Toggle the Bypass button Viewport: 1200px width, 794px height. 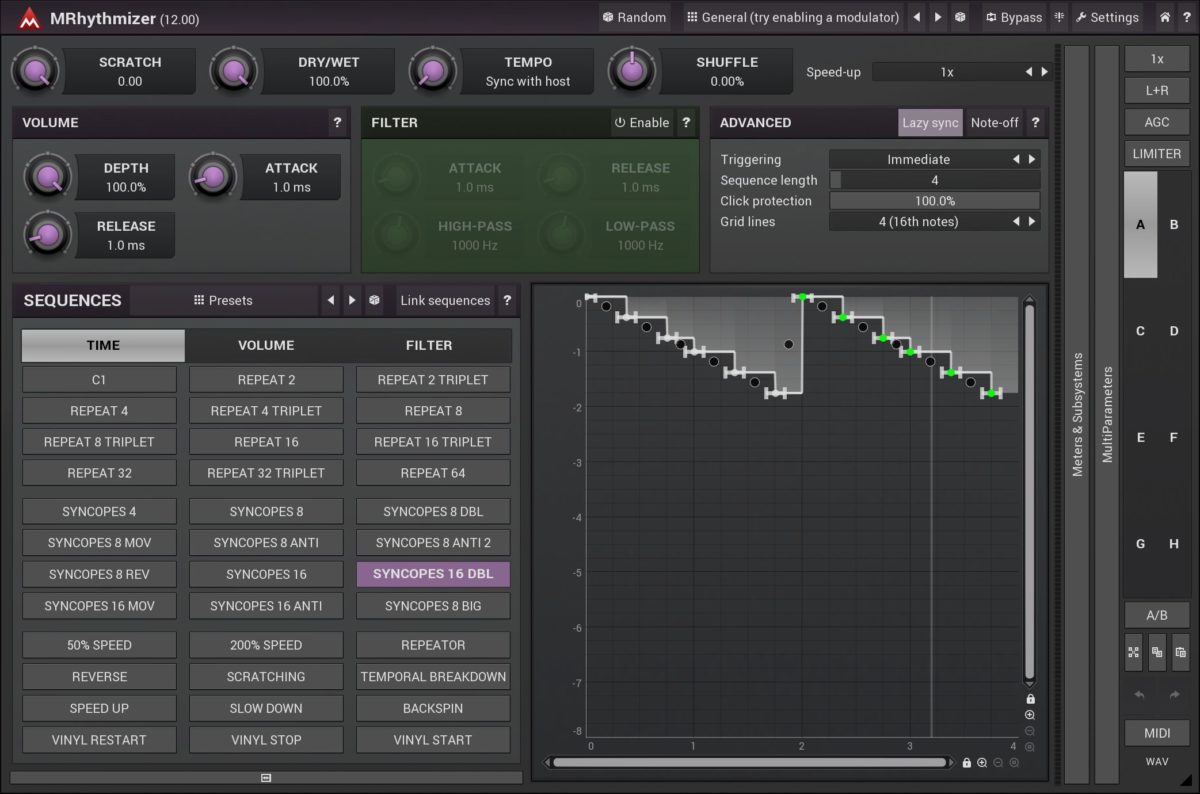(1012, 17)
